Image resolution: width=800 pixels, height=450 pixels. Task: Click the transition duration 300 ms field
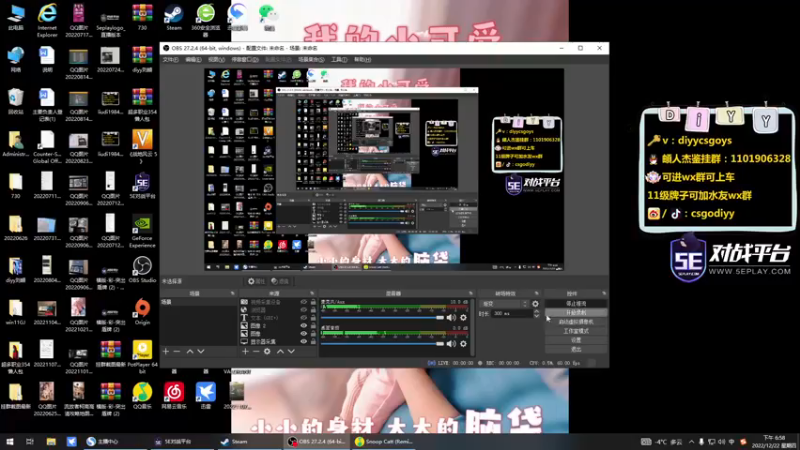512,313
